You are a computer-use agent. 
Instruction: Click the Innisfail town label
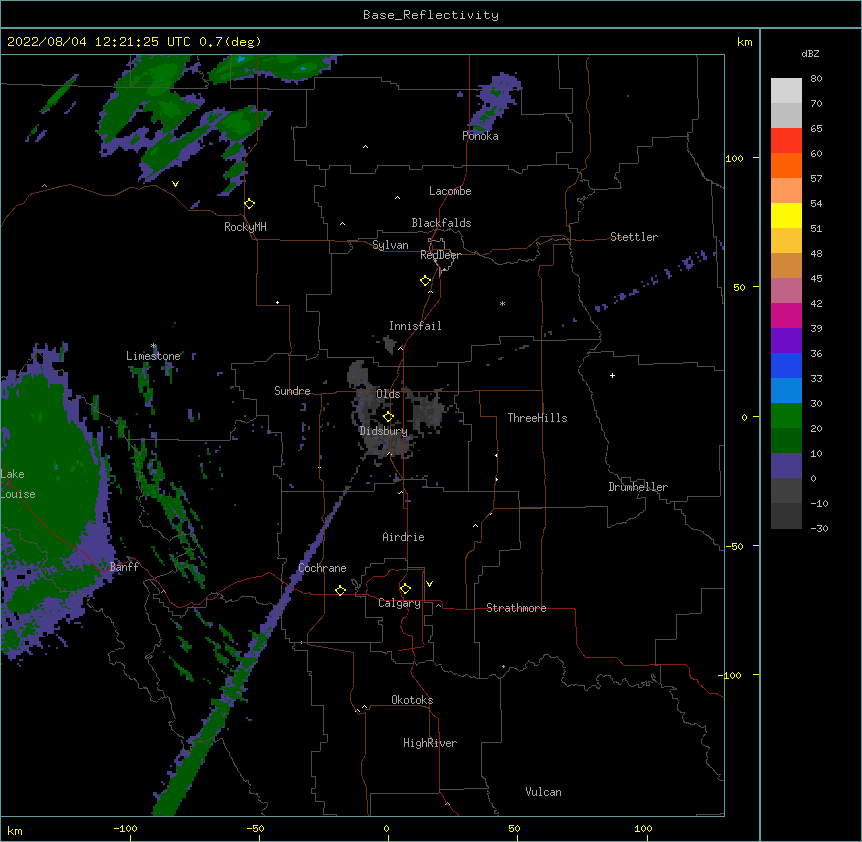tap(415, 326)
